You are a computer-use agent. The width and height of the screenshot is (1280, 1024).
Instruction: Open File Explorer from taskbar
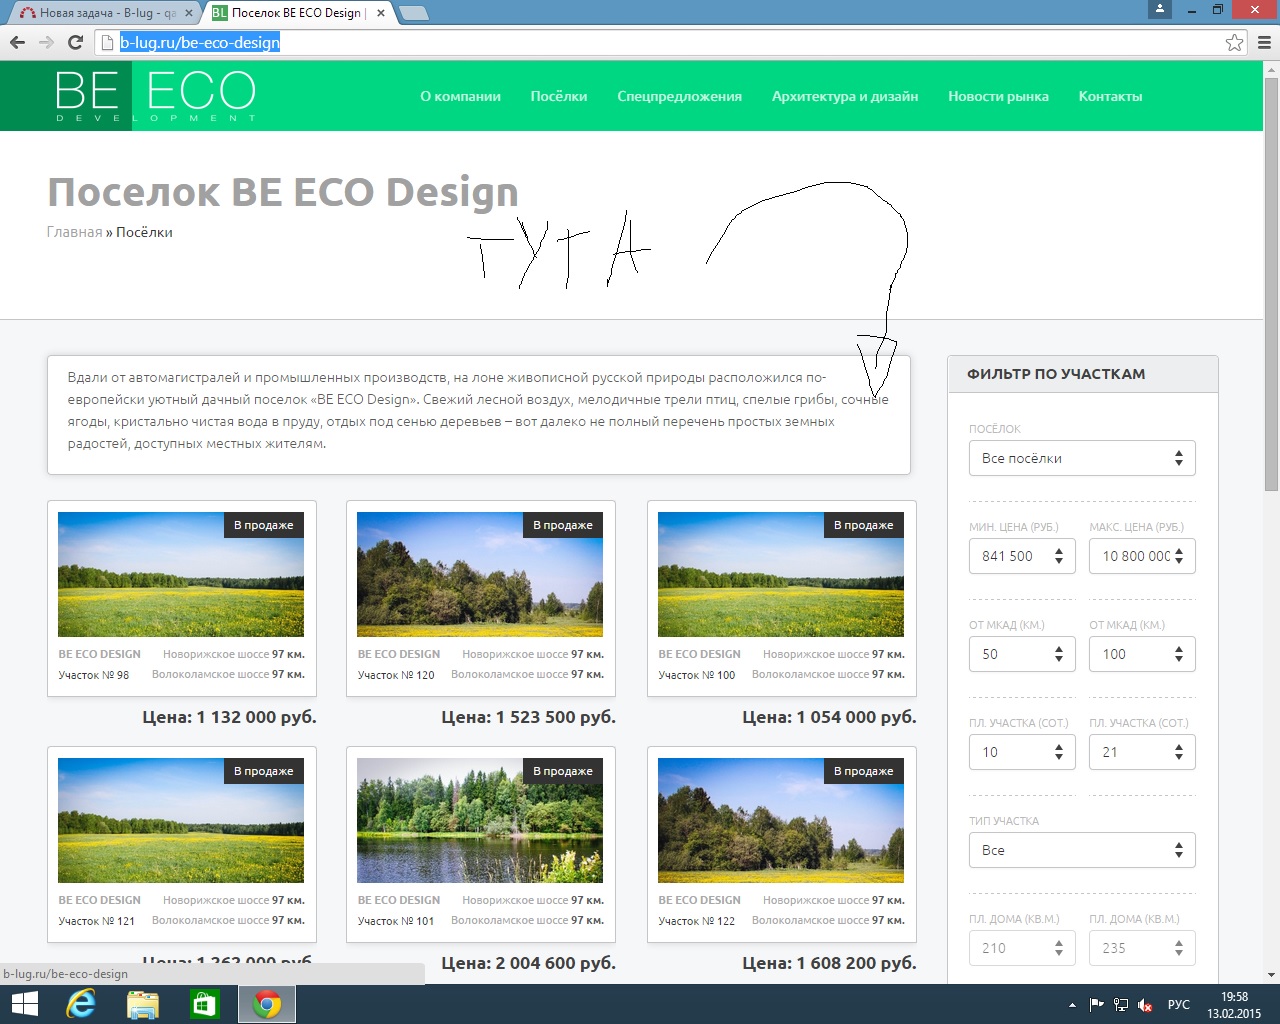143,1004
